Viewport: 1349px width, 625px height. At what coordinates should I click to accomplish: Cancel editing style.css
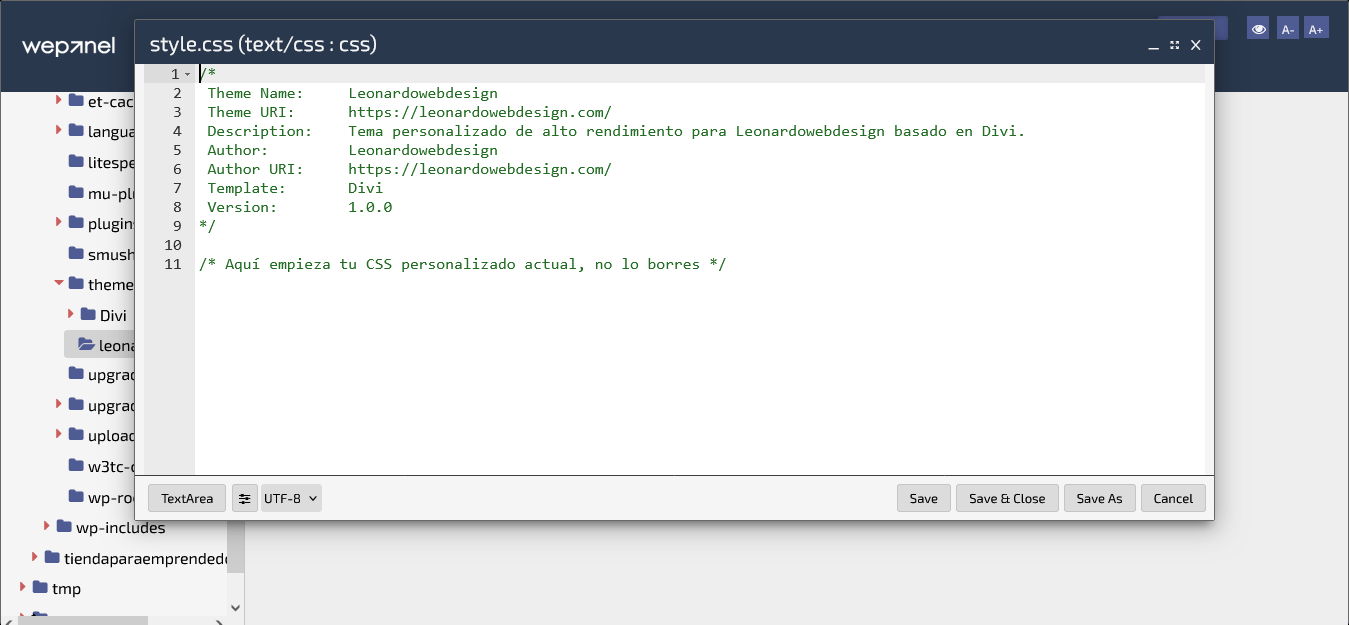(1173, 498)
